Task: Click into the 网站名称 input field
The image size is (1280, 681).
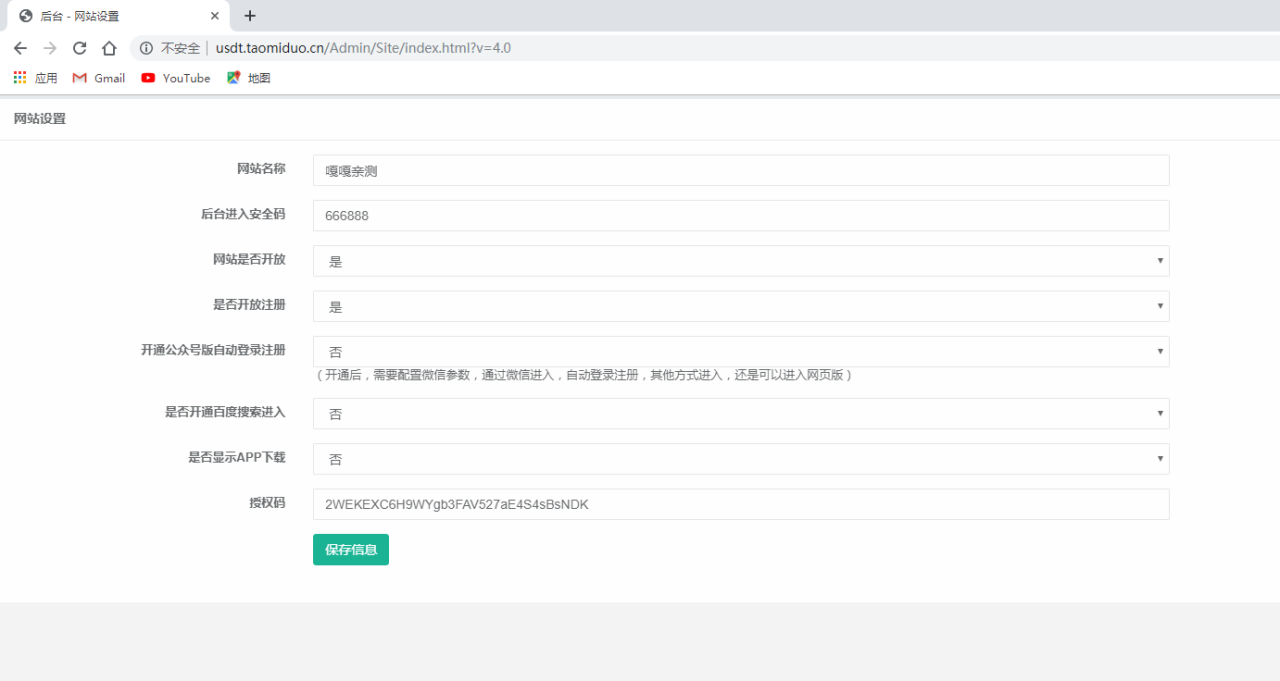Action: (x=740, y=170)
